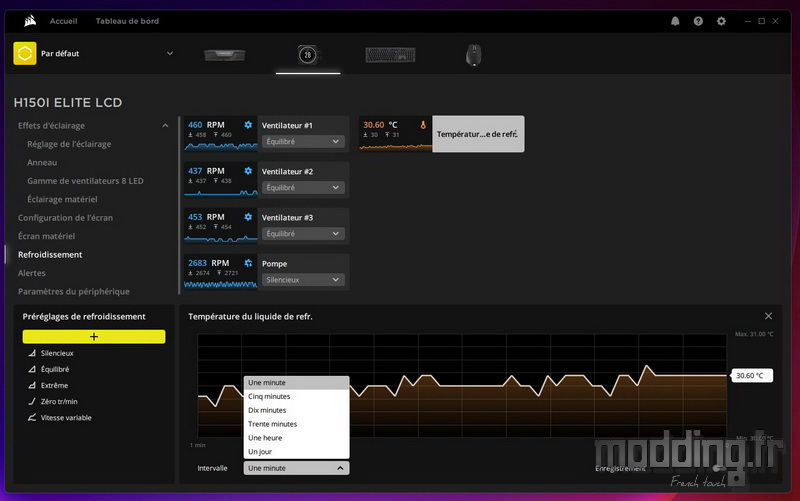Click the 437 RPM reading
Screen dimensions: 800x501
coord(206,170)
